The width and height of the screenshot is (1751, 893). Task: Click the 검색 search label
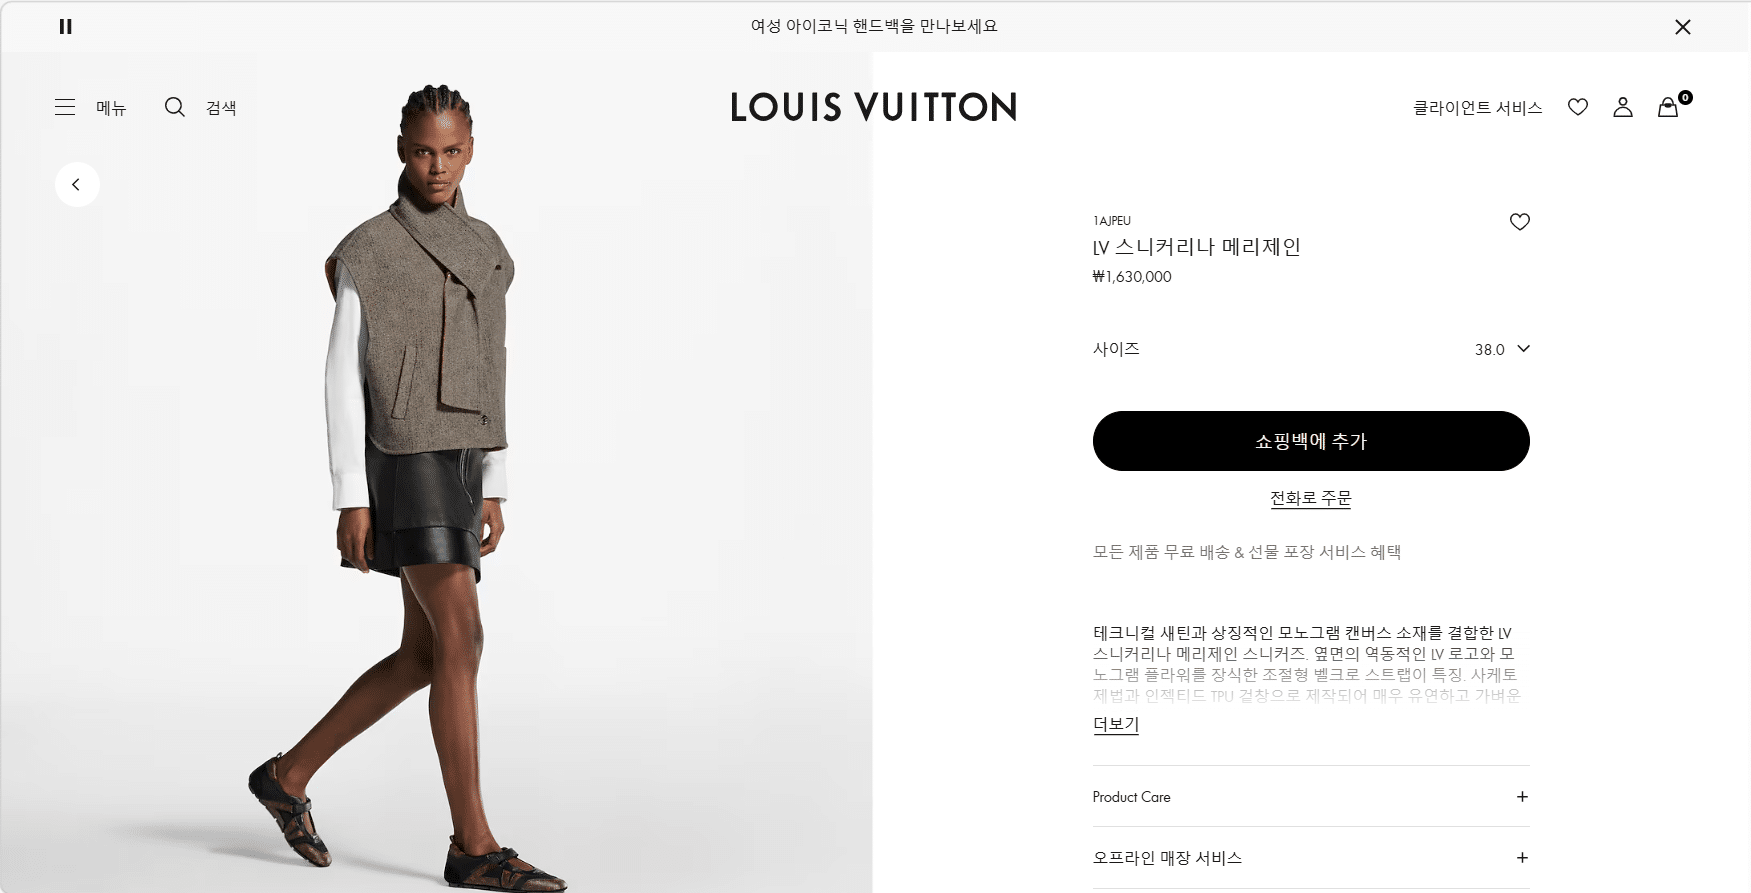[221, 108]
